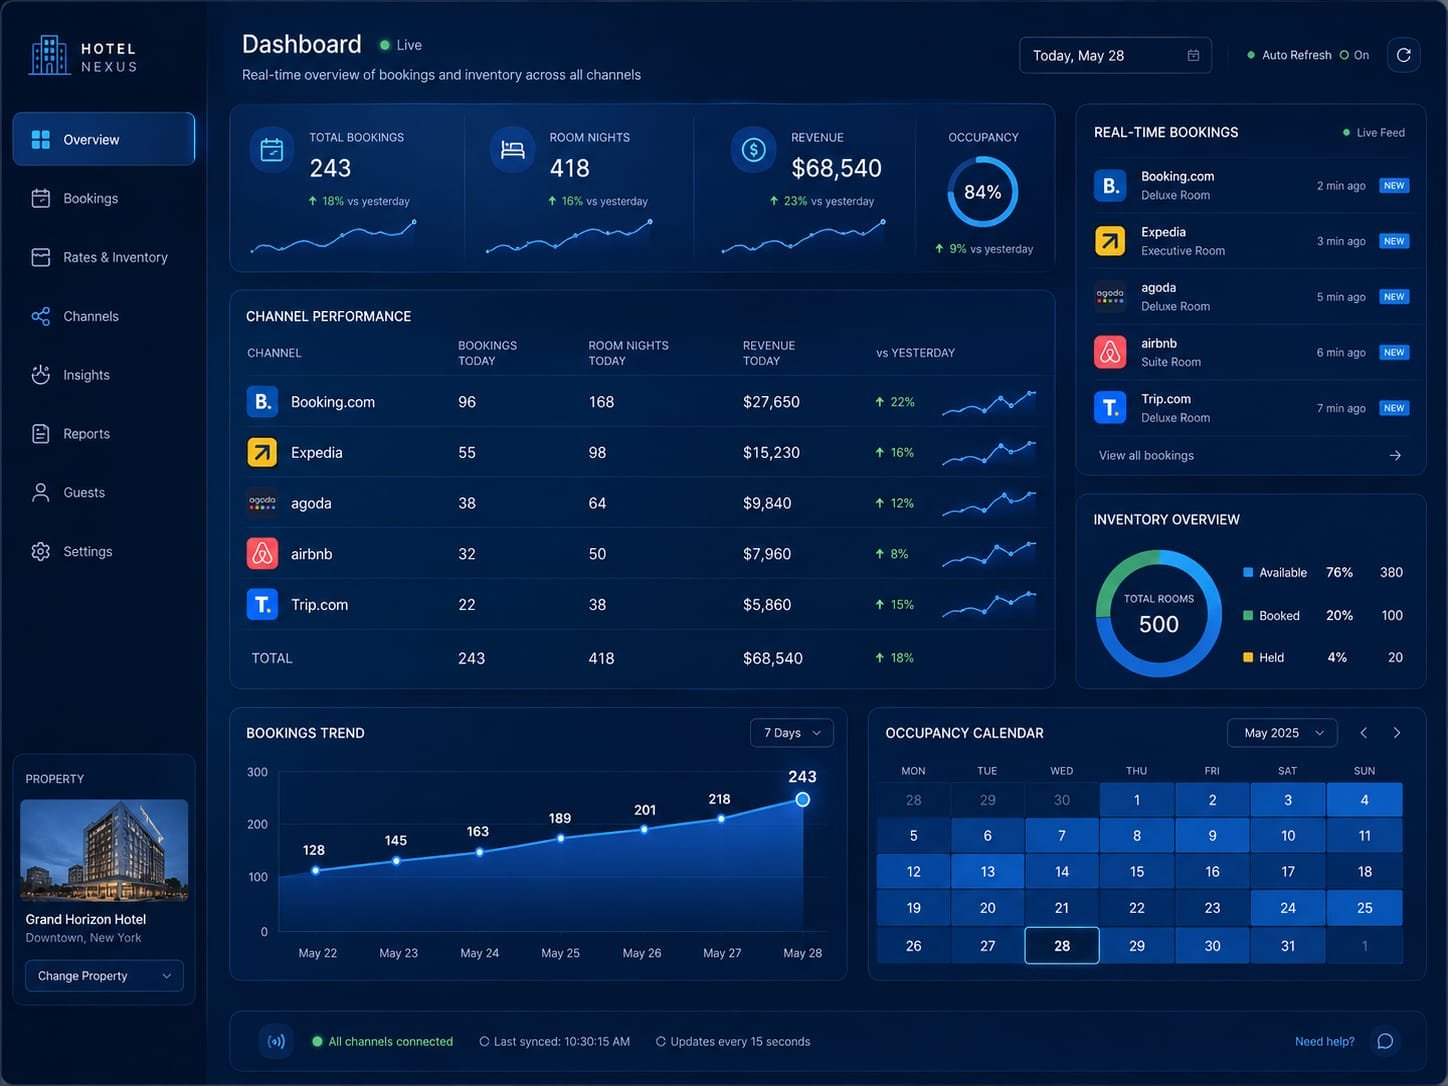Select May 28 in the Occupancy Calendar
This screenshot has height=1086, width=1448.
1062,945
